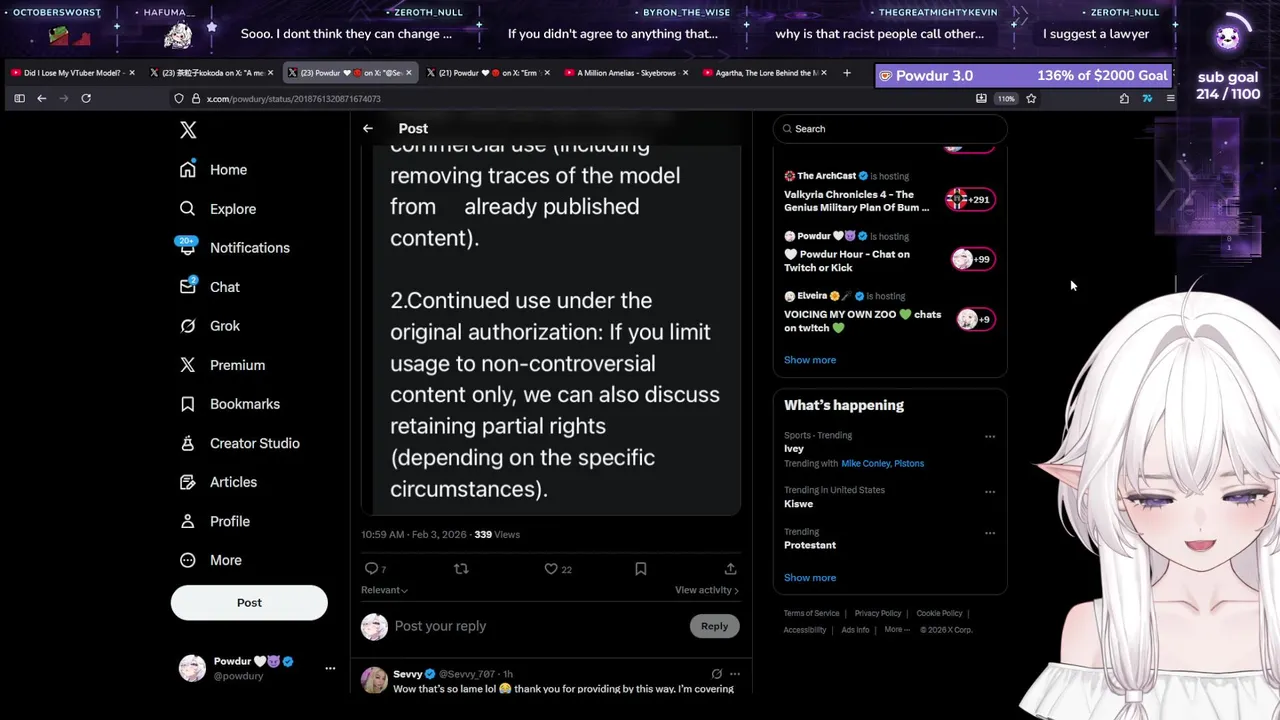Screen dimensions: 1280x720
Task: Open the Relevant reply sorting dropdown
Action: [384, 590]
